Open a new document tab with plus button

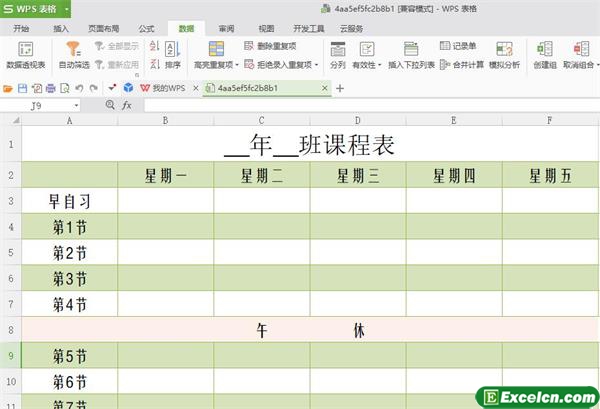340,88
